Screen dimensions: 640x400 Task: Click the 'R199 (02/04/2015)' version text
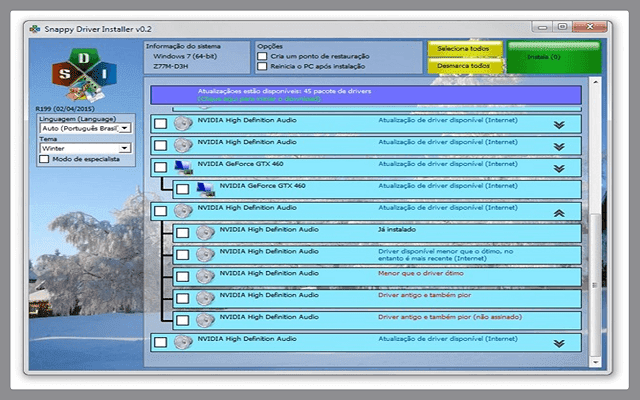point(65,109)
